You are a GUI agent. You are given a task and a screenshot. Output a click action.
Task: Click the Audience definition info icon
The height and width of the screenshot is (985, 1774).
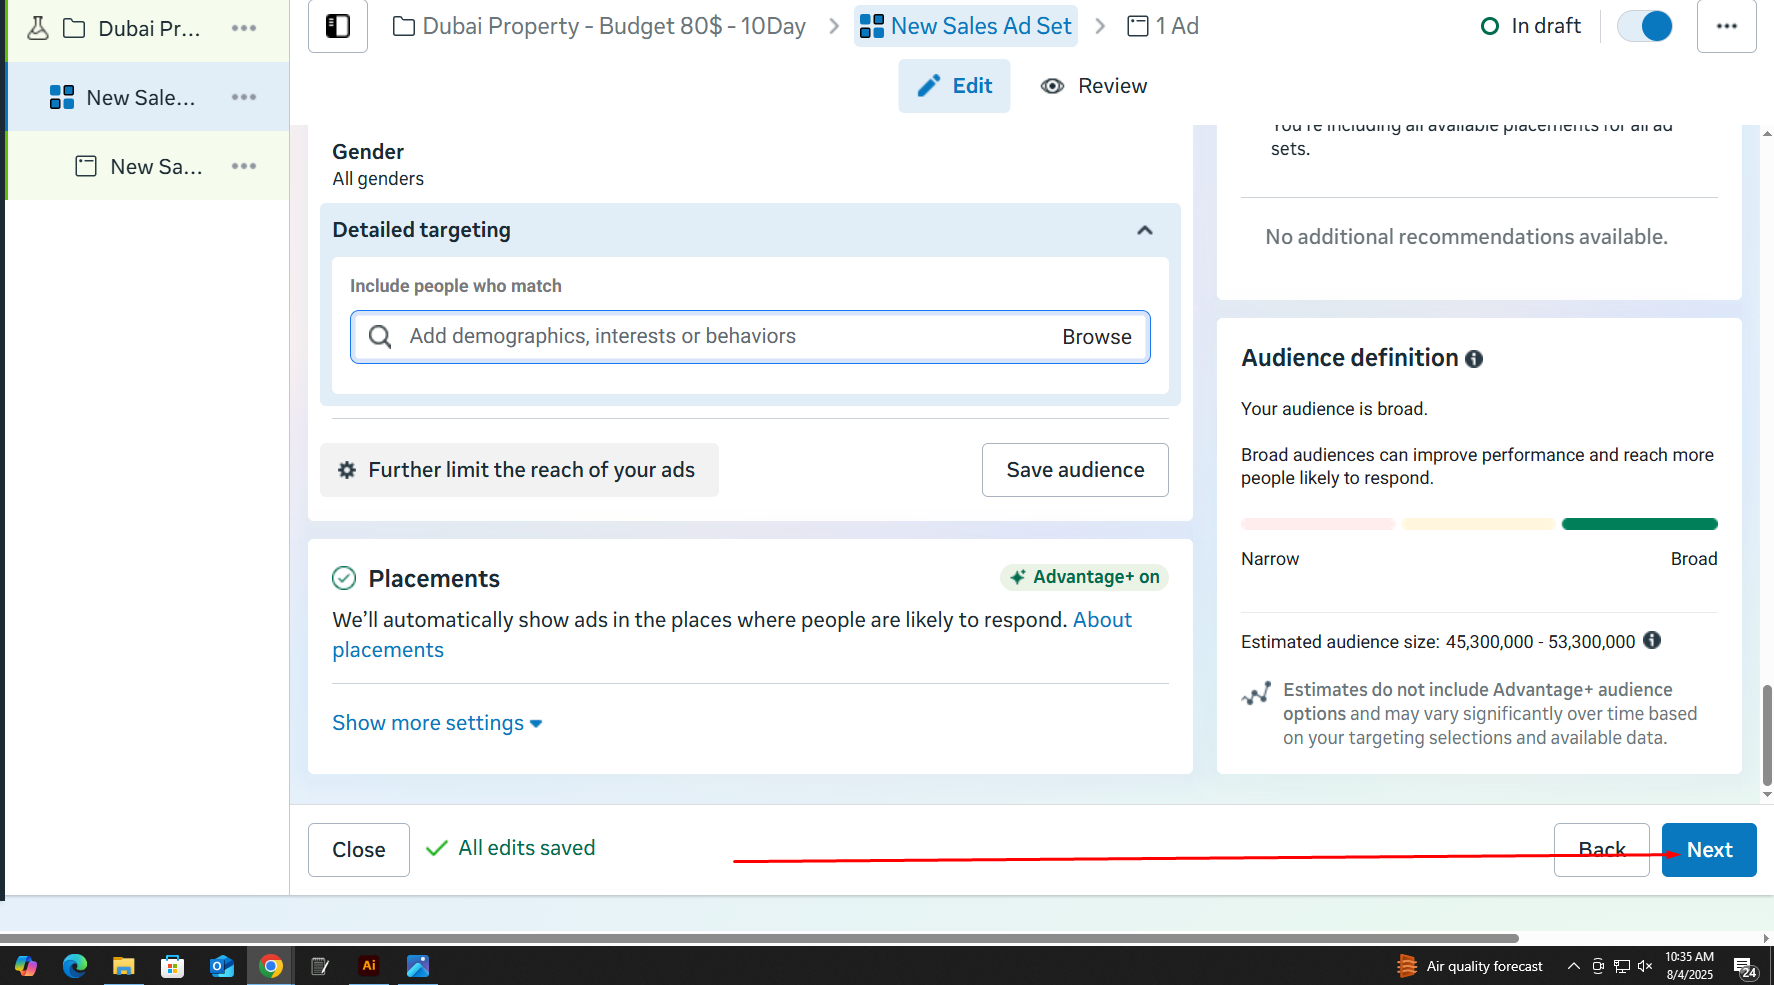click(1473, 359)
